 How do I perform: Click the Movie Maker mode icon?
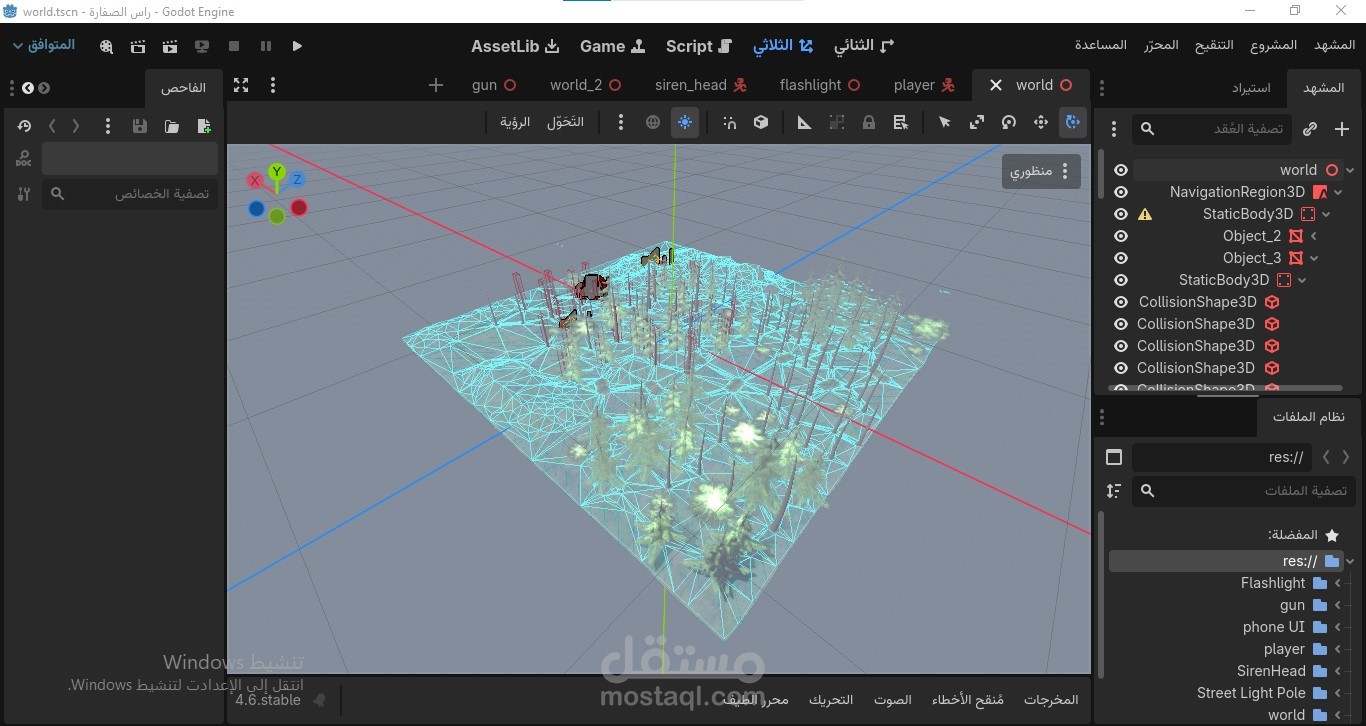point(107,46)
